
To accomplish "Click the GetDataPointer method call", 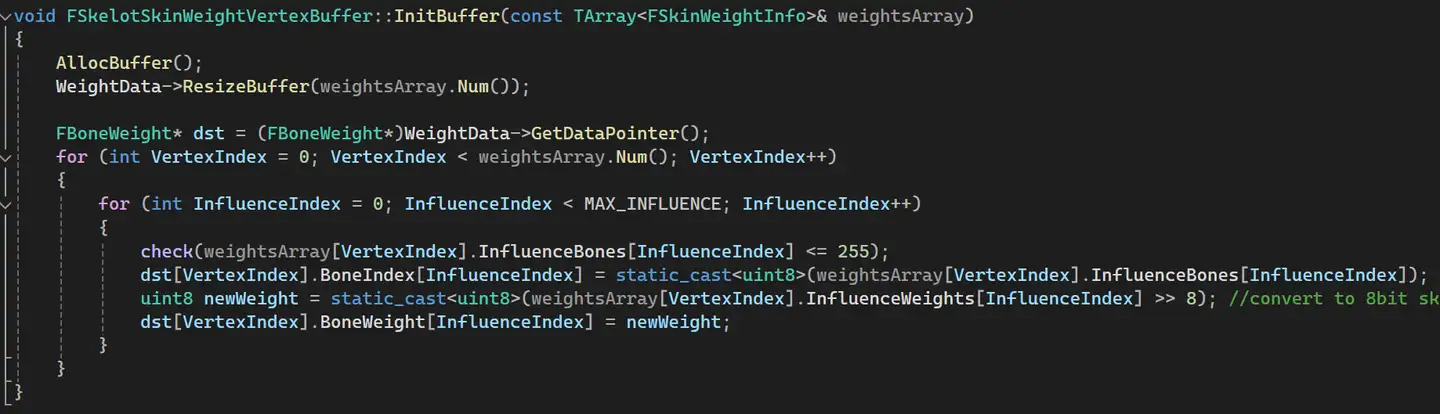I will 605,133.
